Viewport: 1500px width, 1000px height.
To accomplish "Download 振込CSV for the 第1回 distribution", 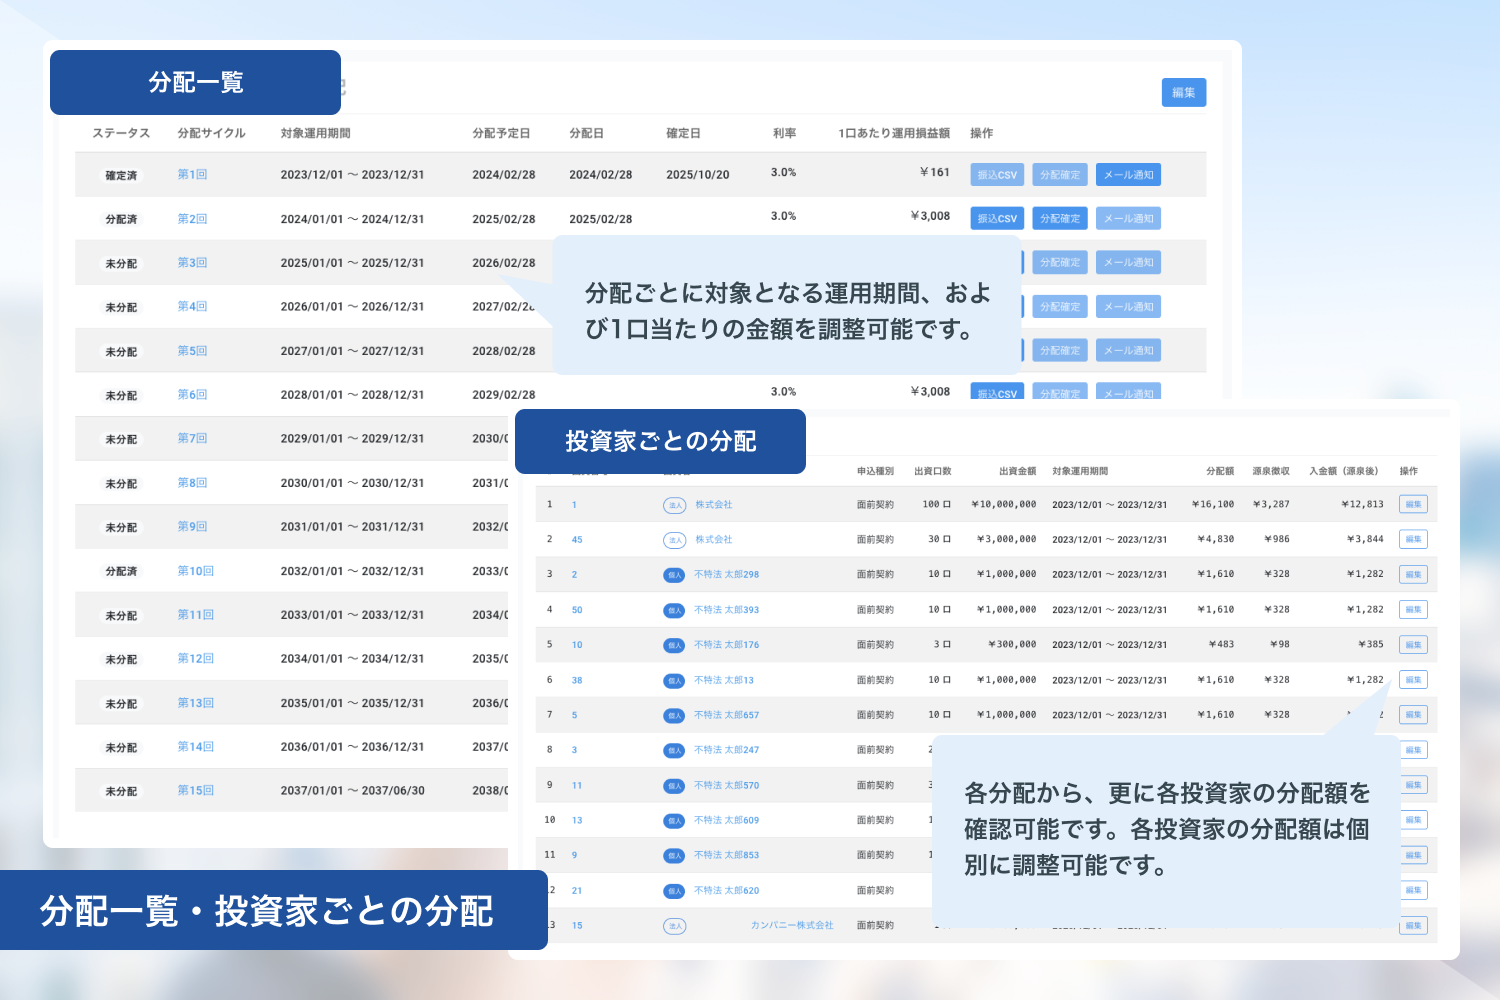I will pos(997,175).
